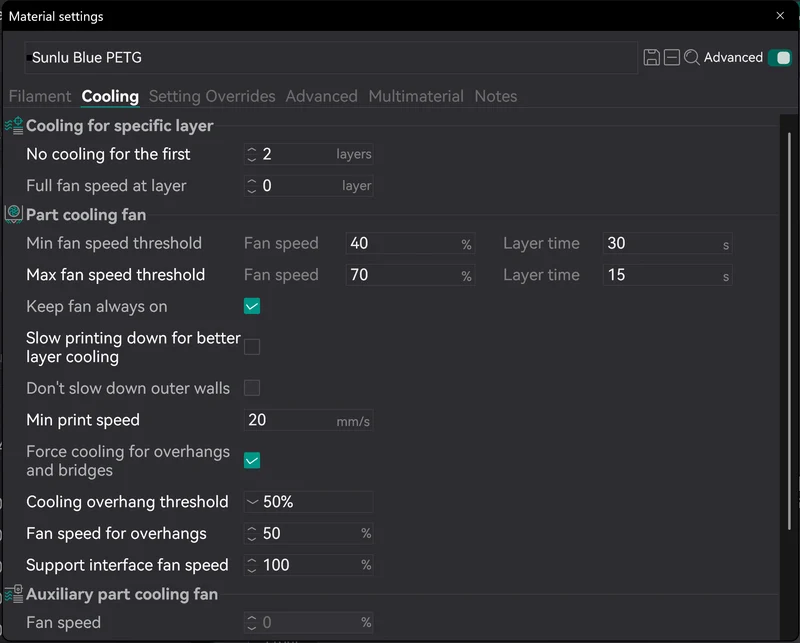This screenshot has width=800, height=643.
Task: Click the save preset floppy disk icon
Action: (x=651, y=57)
